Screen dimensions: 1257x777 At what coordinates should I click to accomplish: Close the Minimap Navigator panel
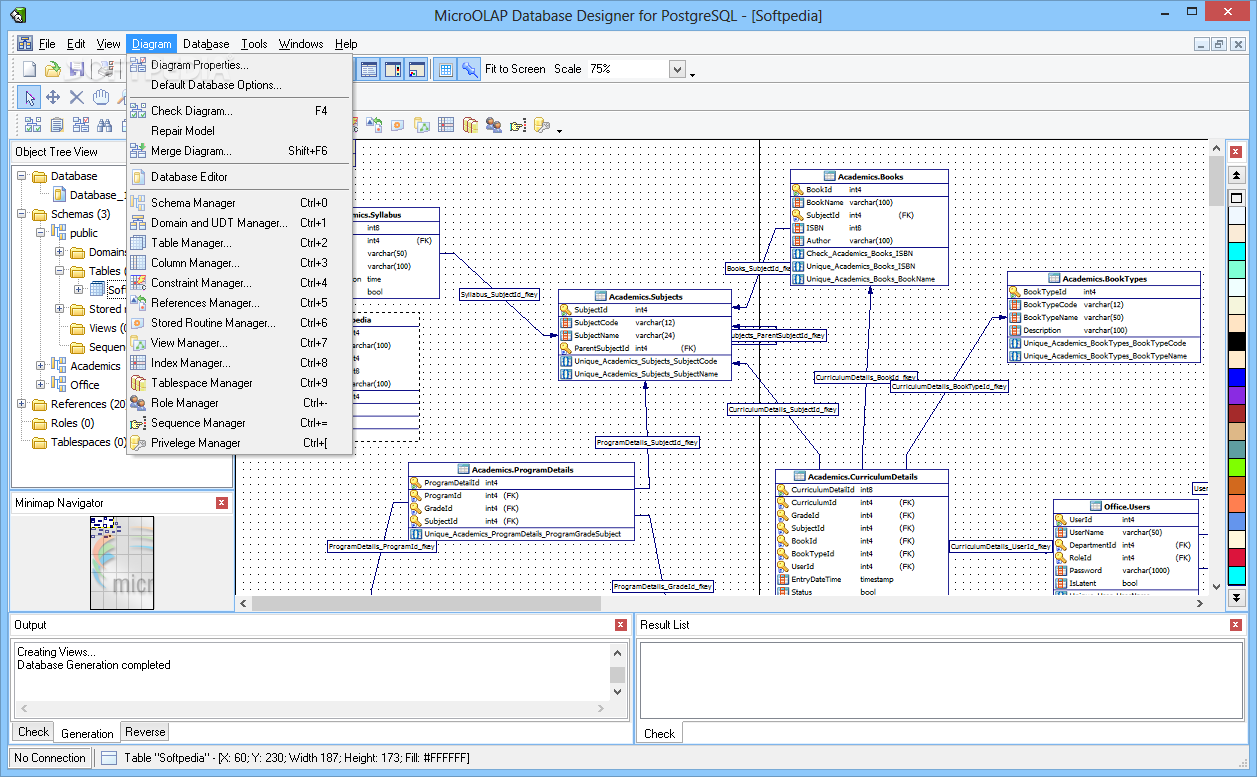(222, 503)
